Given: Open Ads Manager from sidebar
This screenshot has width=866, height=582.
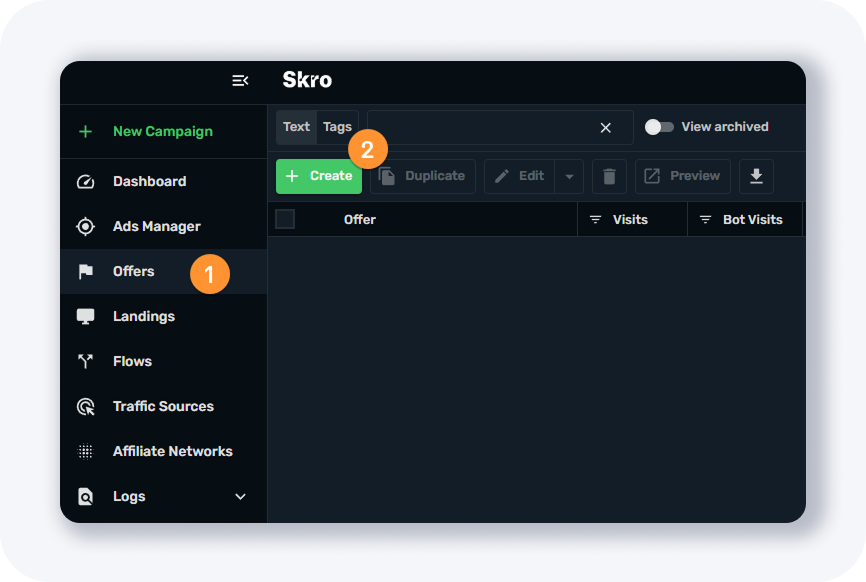Looking at the screenshot, I should click(156, 226).
